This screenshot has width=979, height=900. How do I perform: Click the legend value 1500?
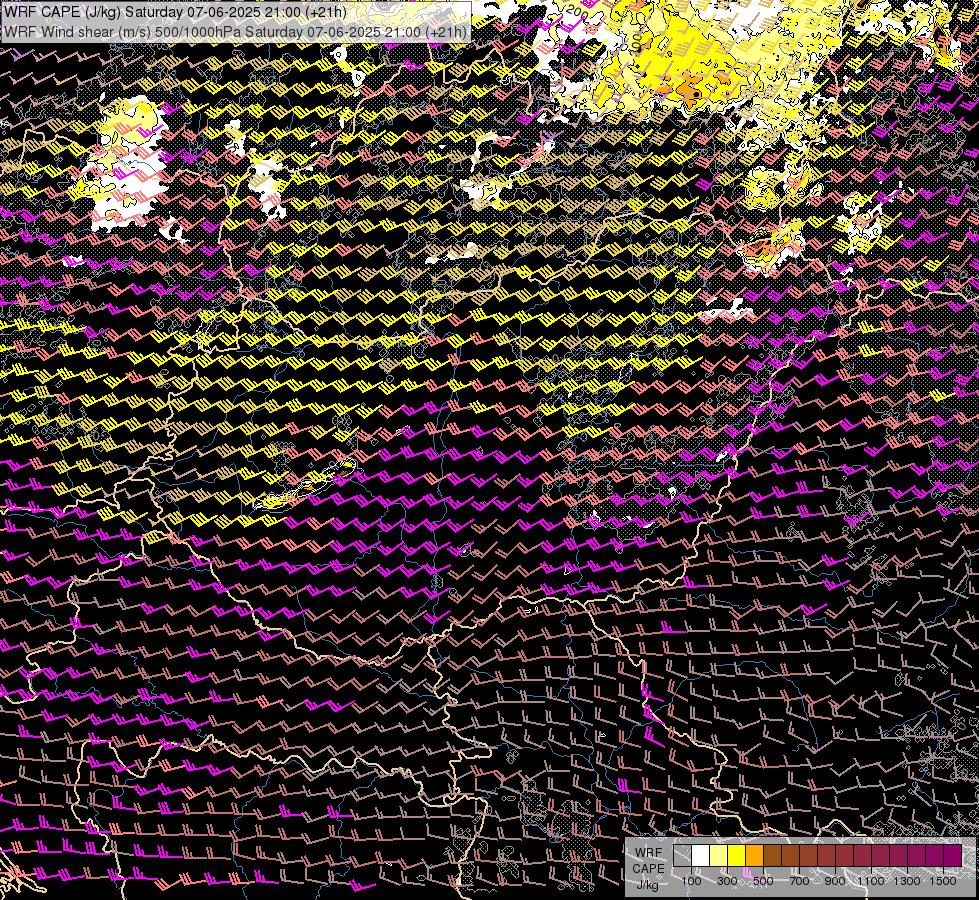point(943,881)
